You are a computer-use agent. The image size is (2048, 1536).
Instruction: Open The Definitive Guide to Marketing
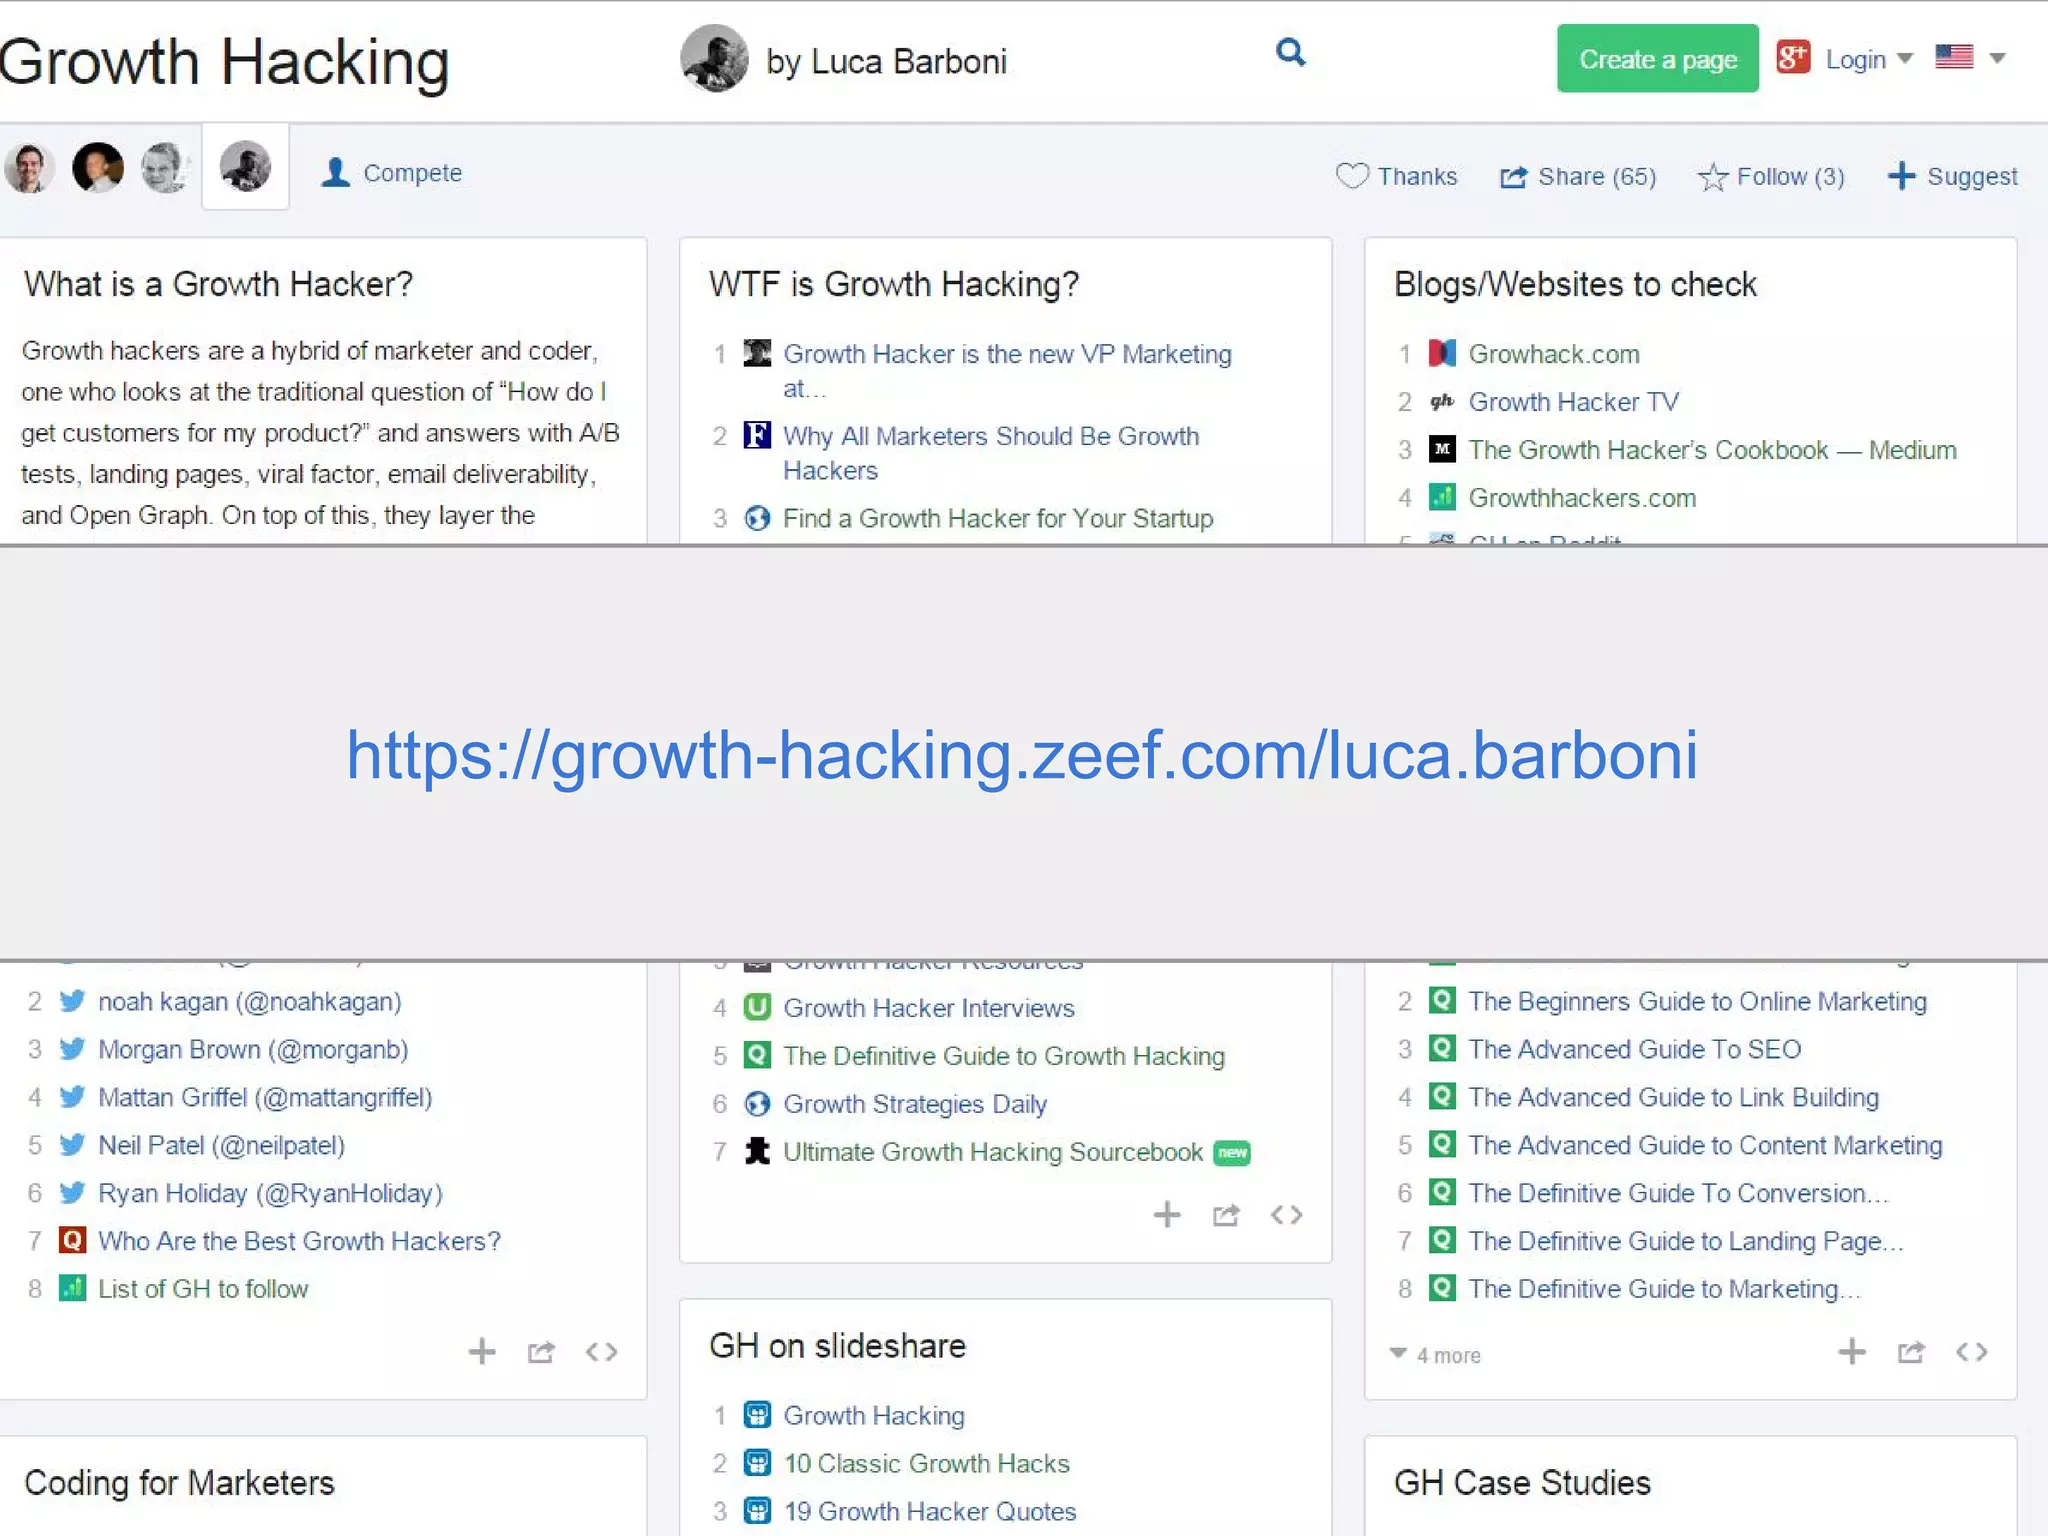tap(1664, 1289)
